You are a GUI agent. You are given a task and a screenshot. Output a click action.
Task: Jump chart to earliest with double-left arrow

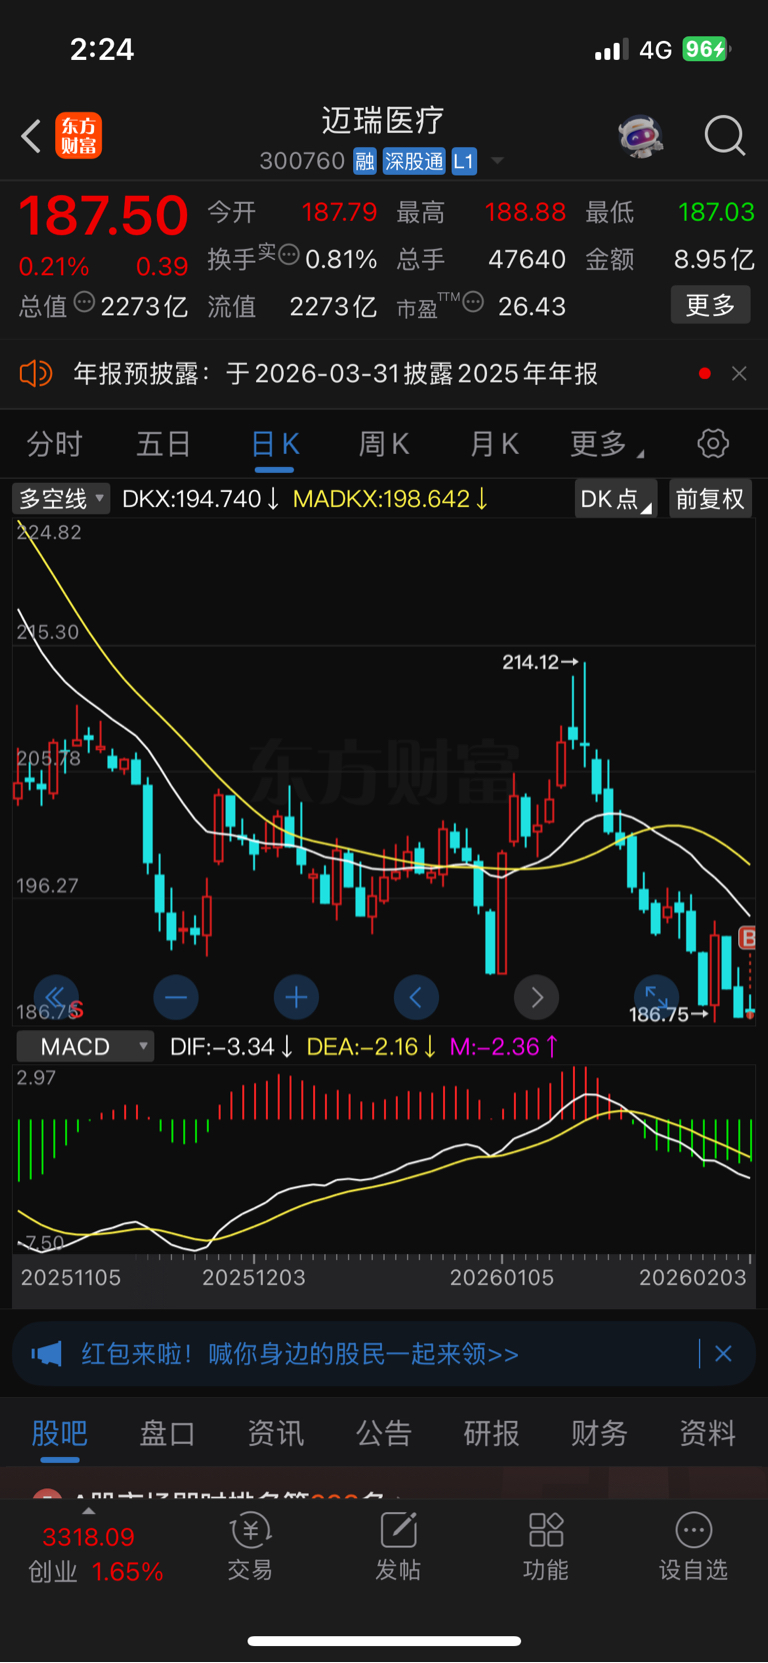pos(56,997)
